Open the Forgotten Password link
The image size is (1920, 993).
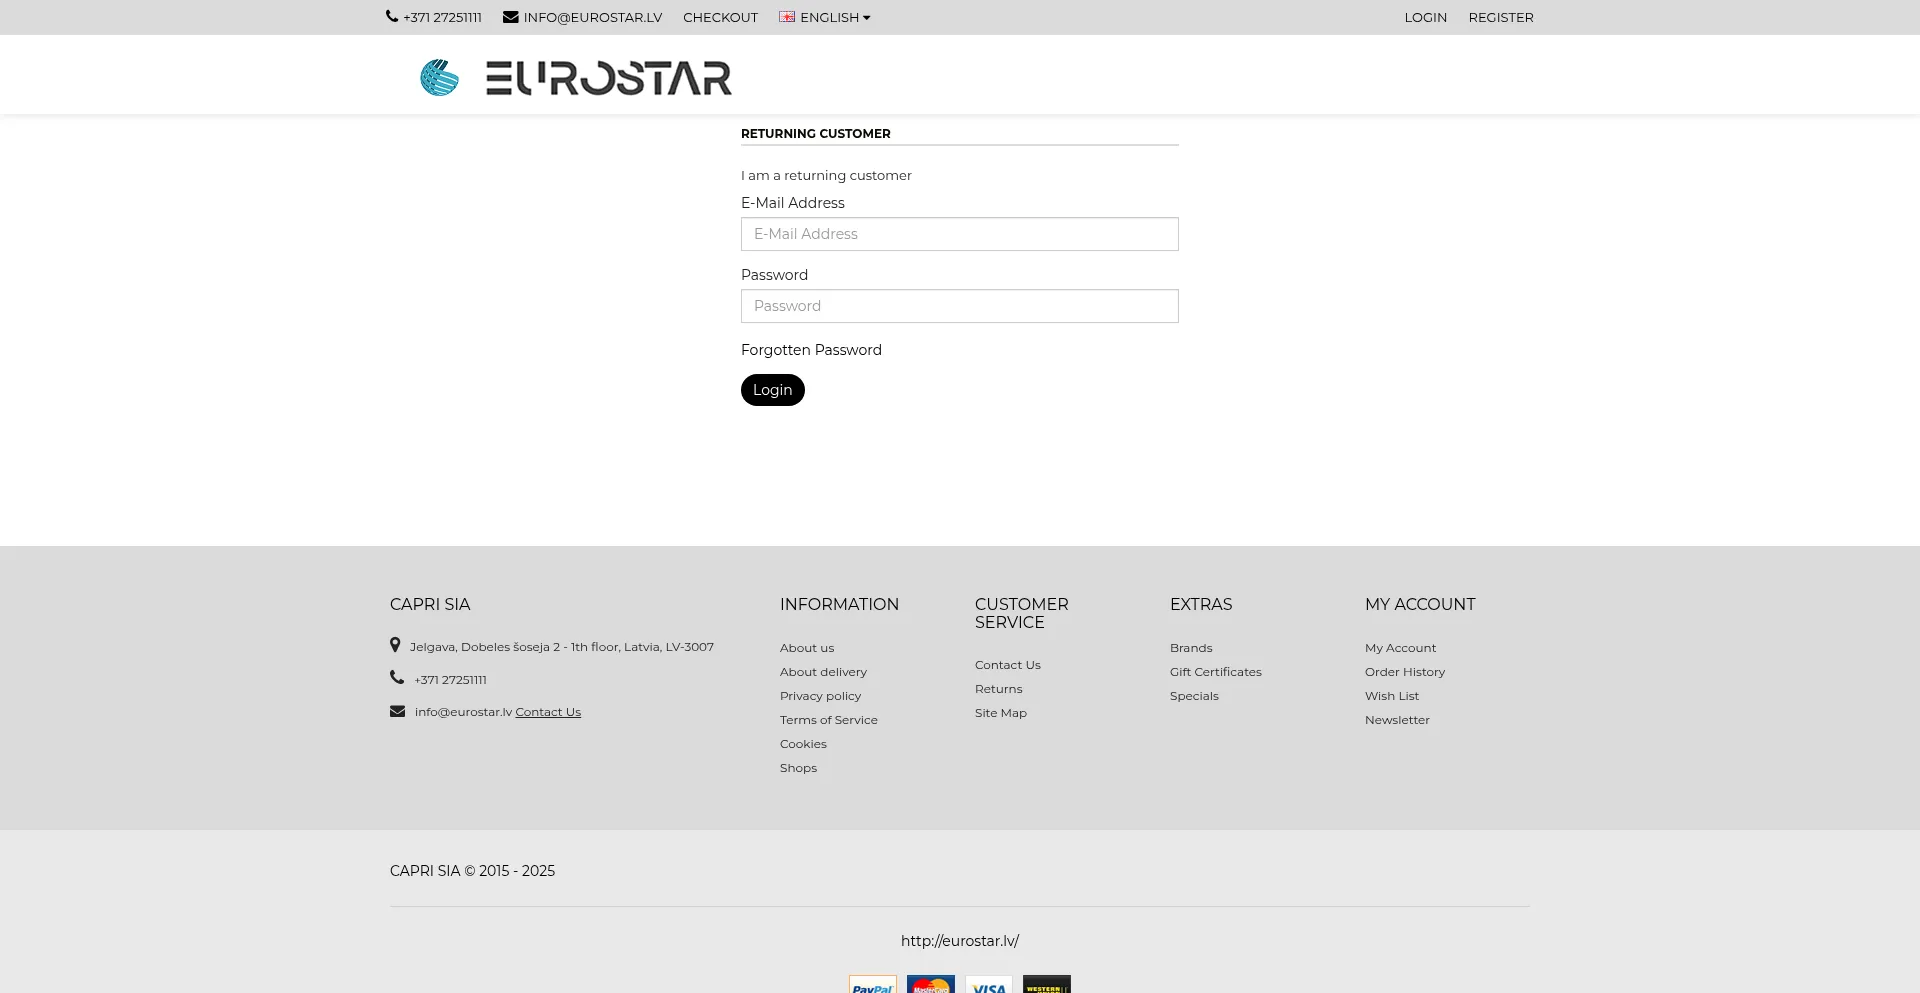(811, 350)
